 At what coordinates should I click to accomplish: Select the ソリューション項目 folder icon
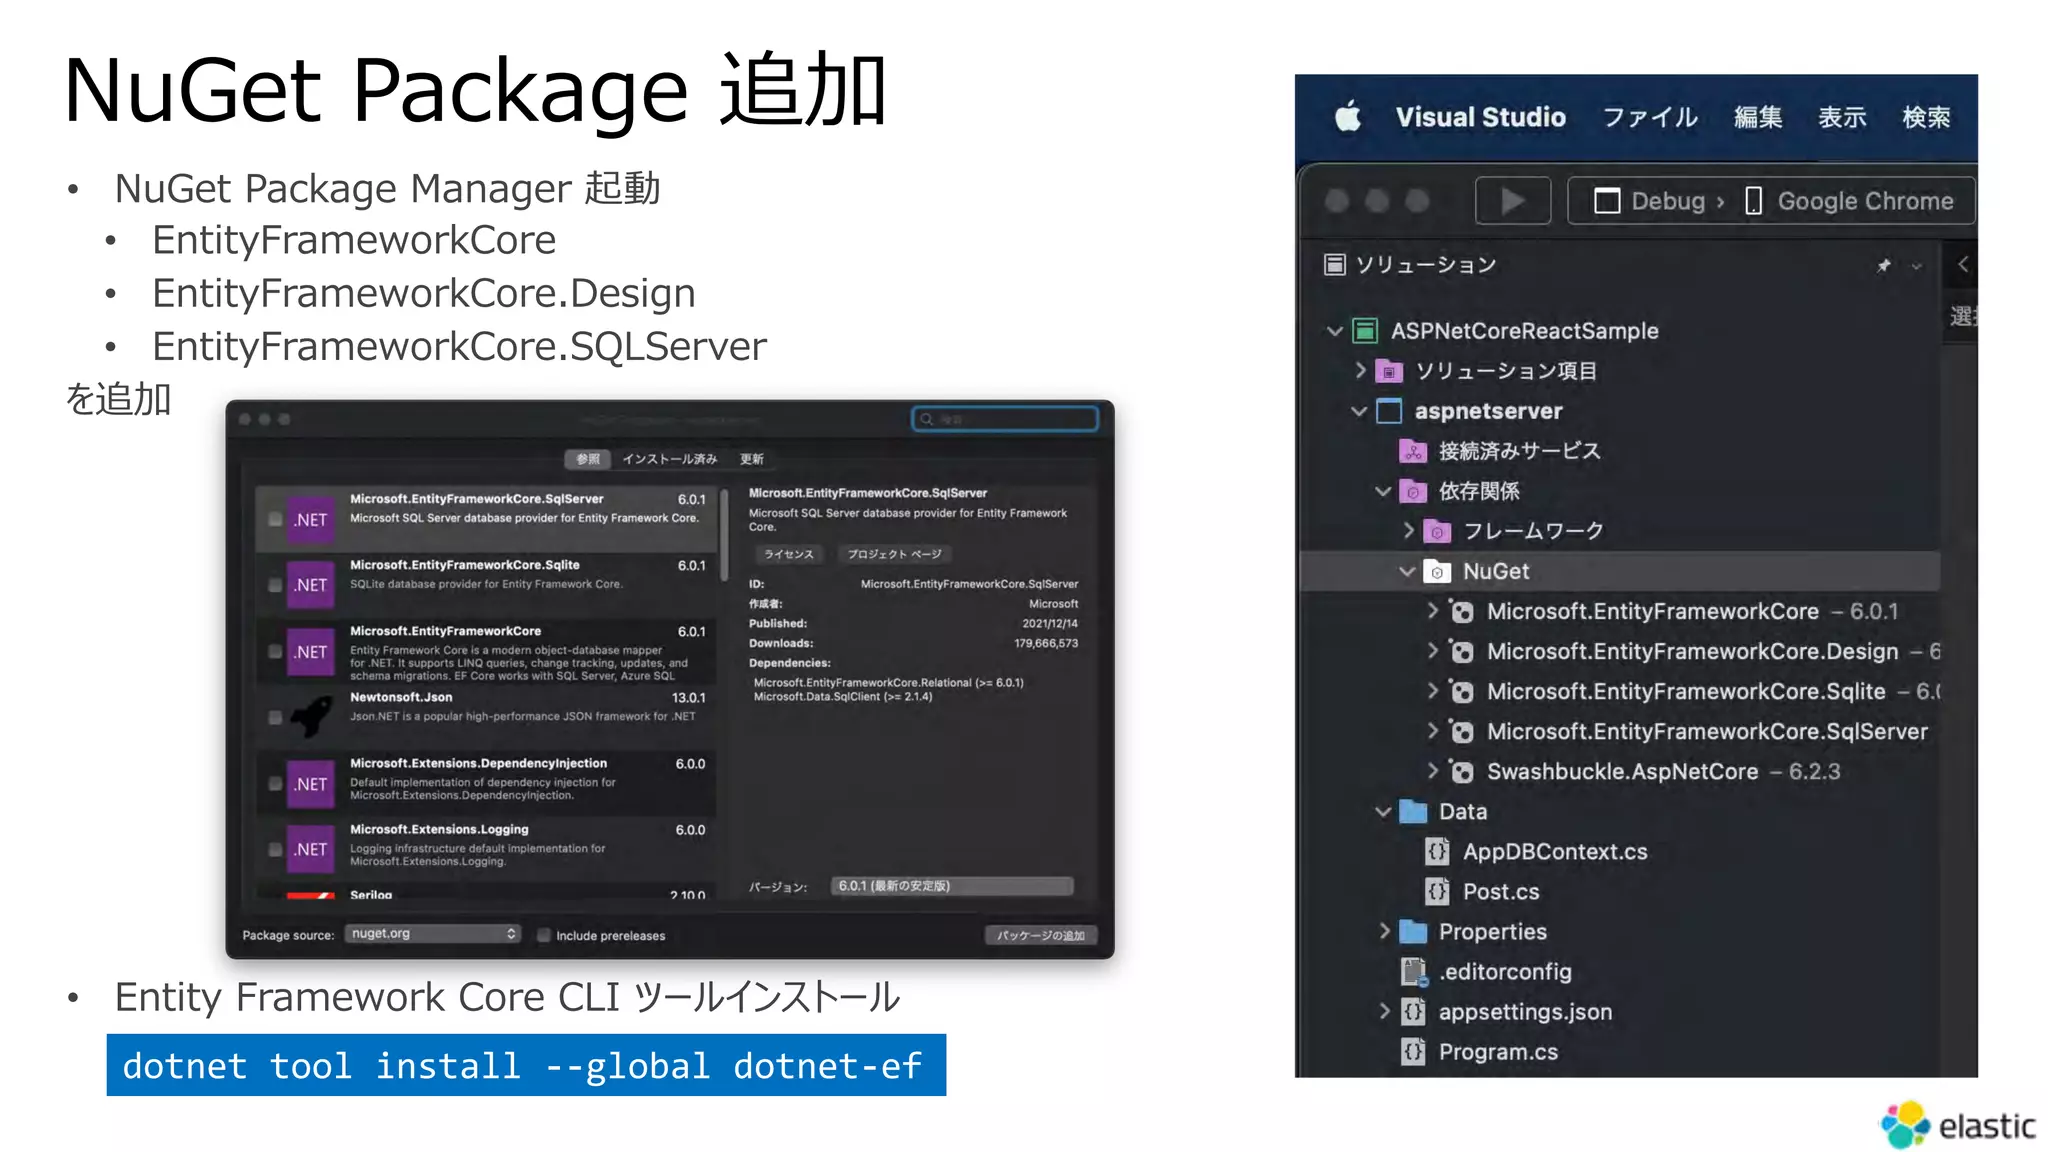[1389, 371]
